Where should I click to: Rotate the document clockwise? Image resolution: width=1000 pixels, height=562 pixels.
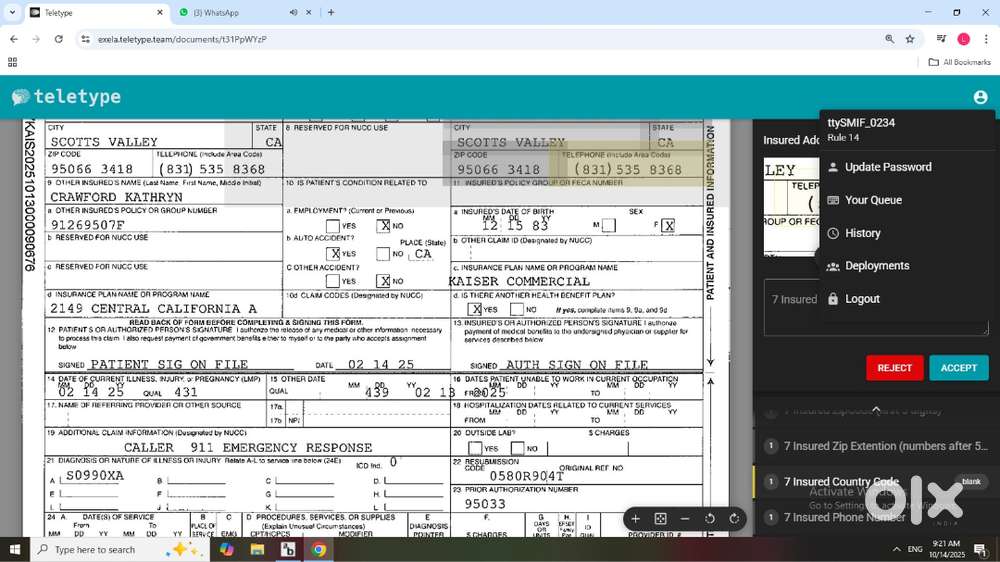(734, 519)
